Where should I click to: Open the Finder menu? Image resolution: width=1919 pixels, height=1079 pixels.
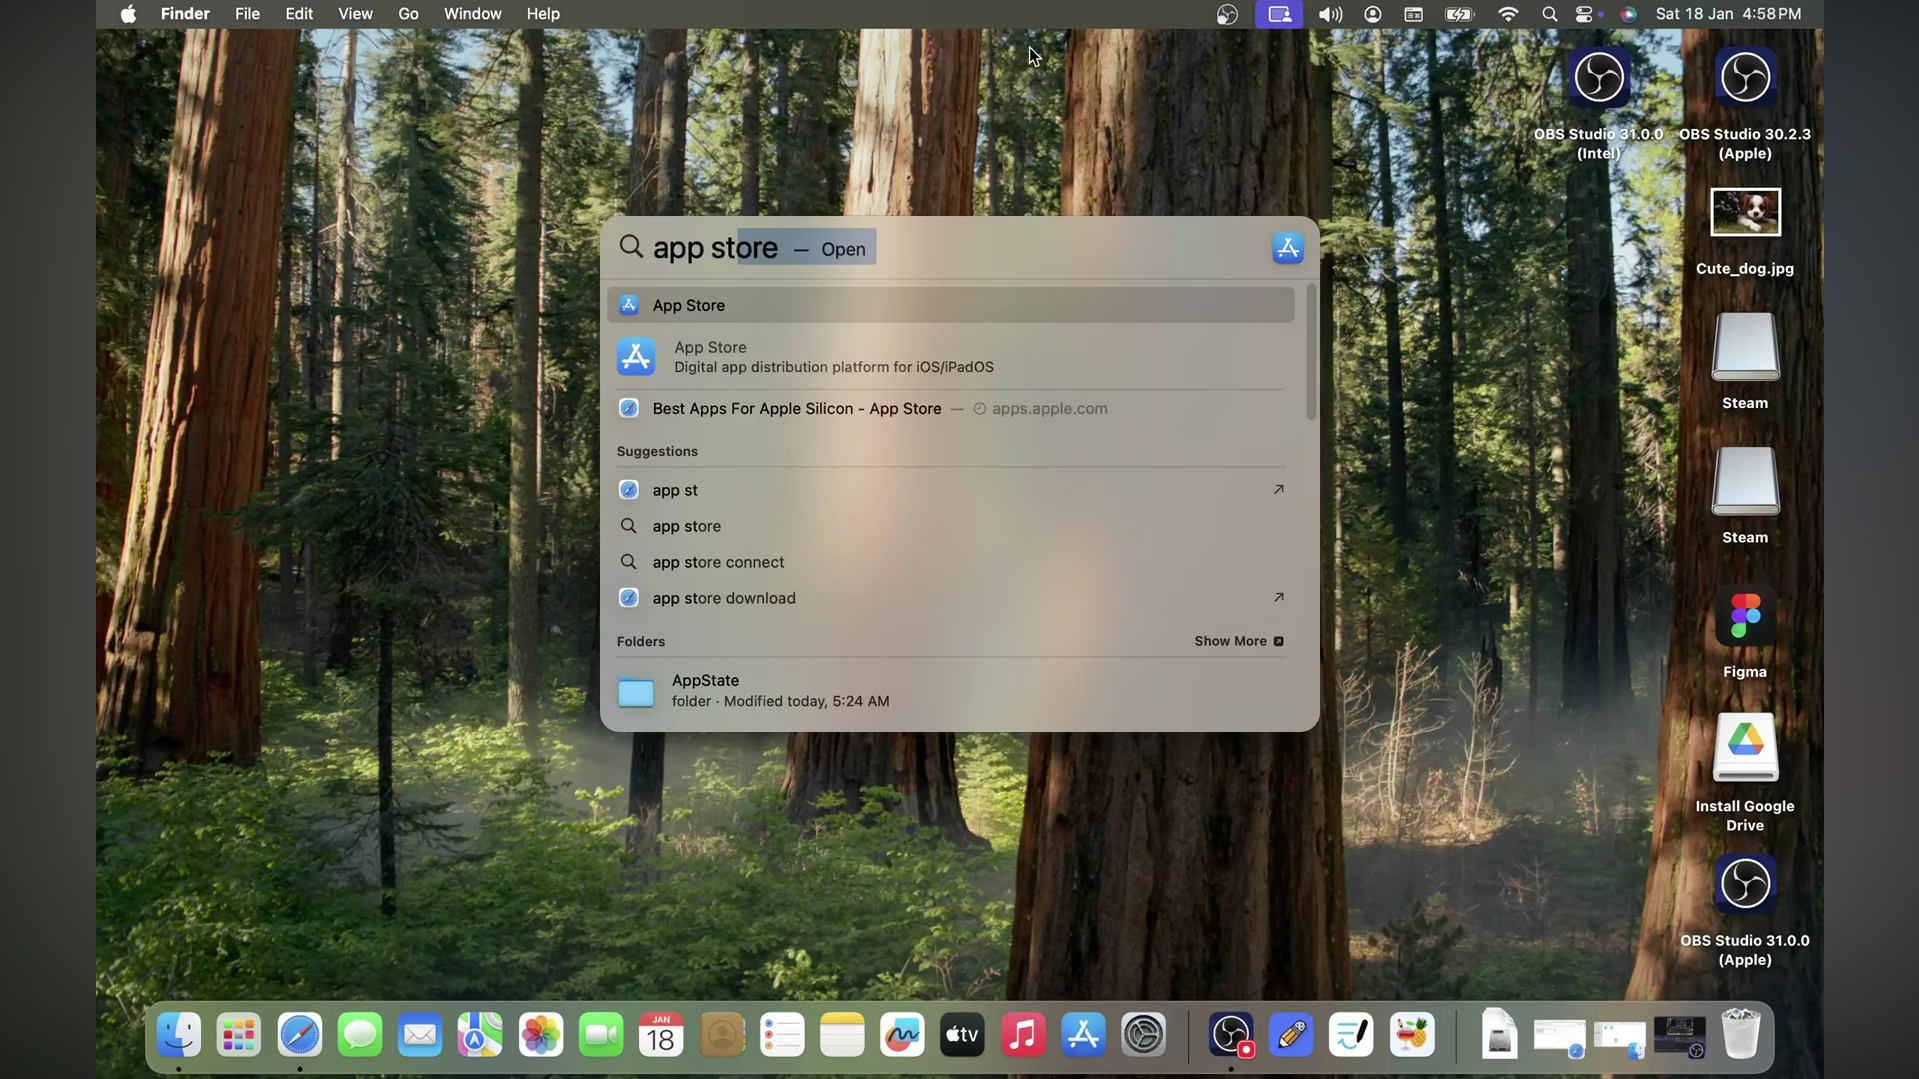click(x=185, y=14)
